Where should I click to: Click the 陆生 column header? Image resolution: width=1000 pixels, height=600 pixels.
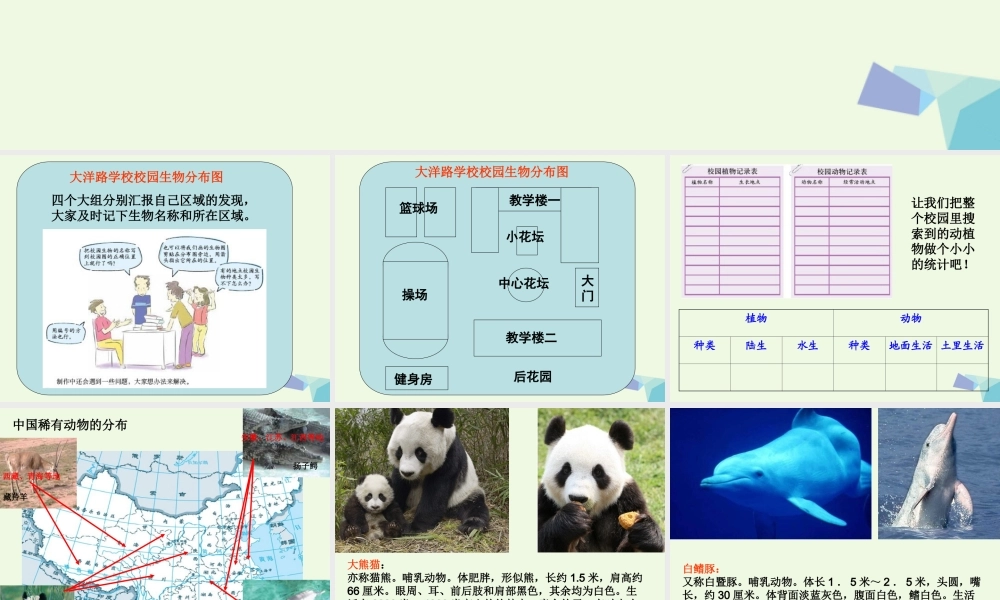[756, 346]
